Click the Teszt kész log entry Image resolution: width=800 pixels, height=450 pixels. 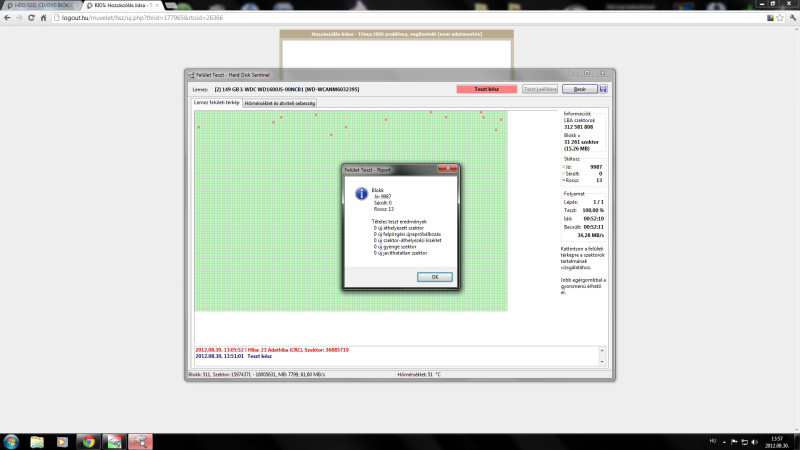click(x=233, y=356)
